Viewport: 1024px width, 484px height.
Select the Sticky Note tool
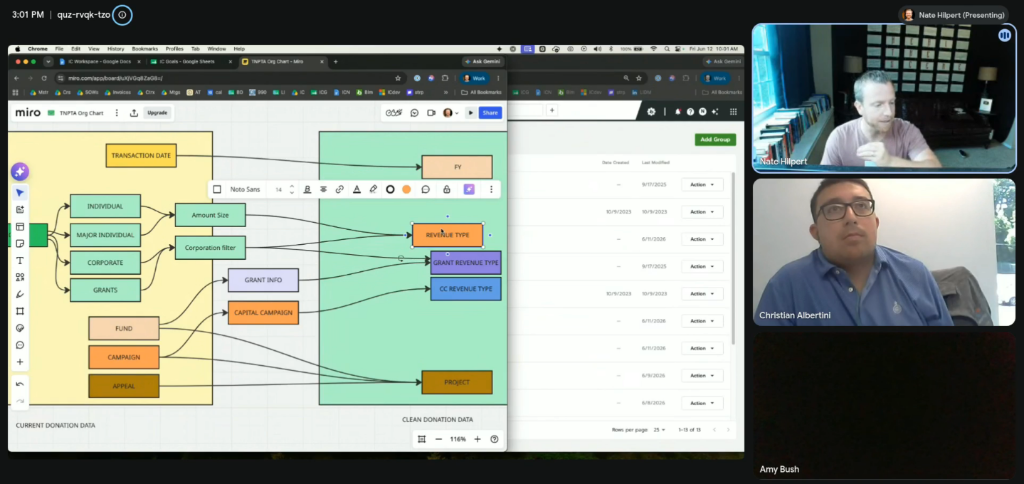tap(20, 244)
